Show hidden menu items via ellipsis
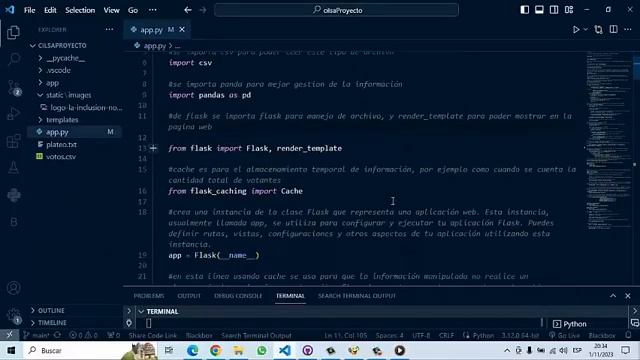The image size is (640, 360). [x=152, y=10]
